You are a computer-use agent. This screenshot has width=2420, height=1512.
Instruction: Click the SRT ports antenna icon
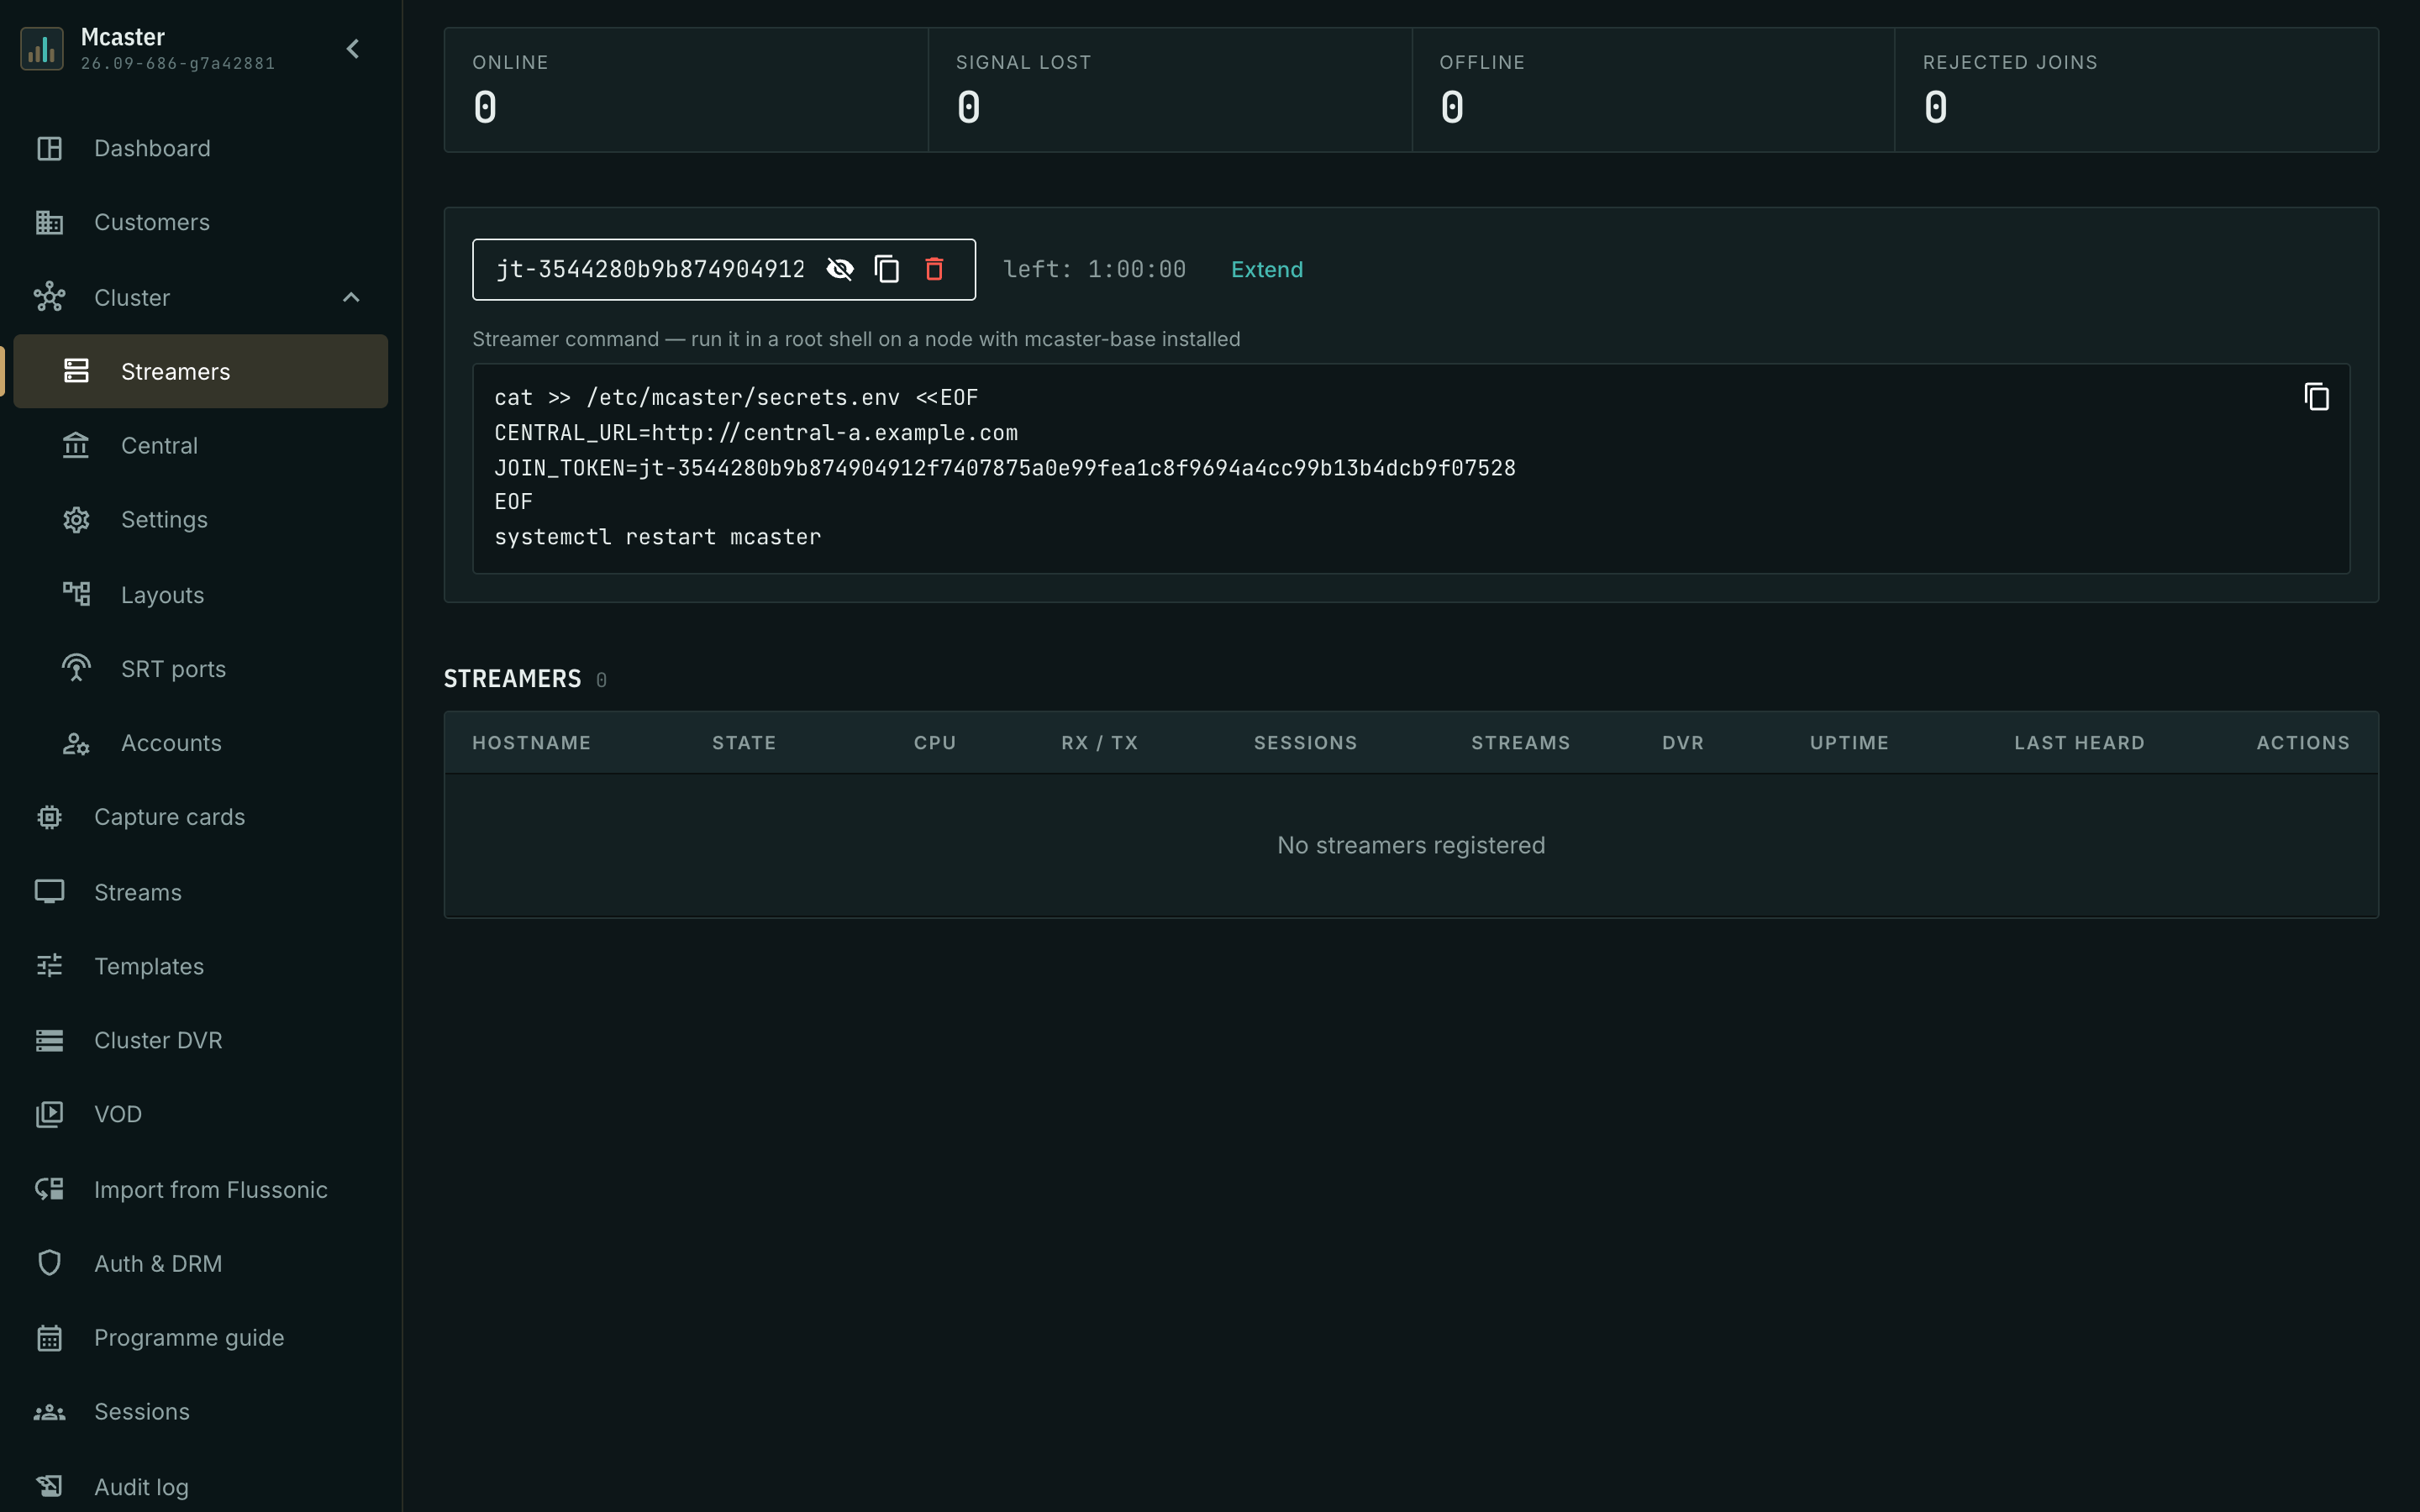(76, 668)
